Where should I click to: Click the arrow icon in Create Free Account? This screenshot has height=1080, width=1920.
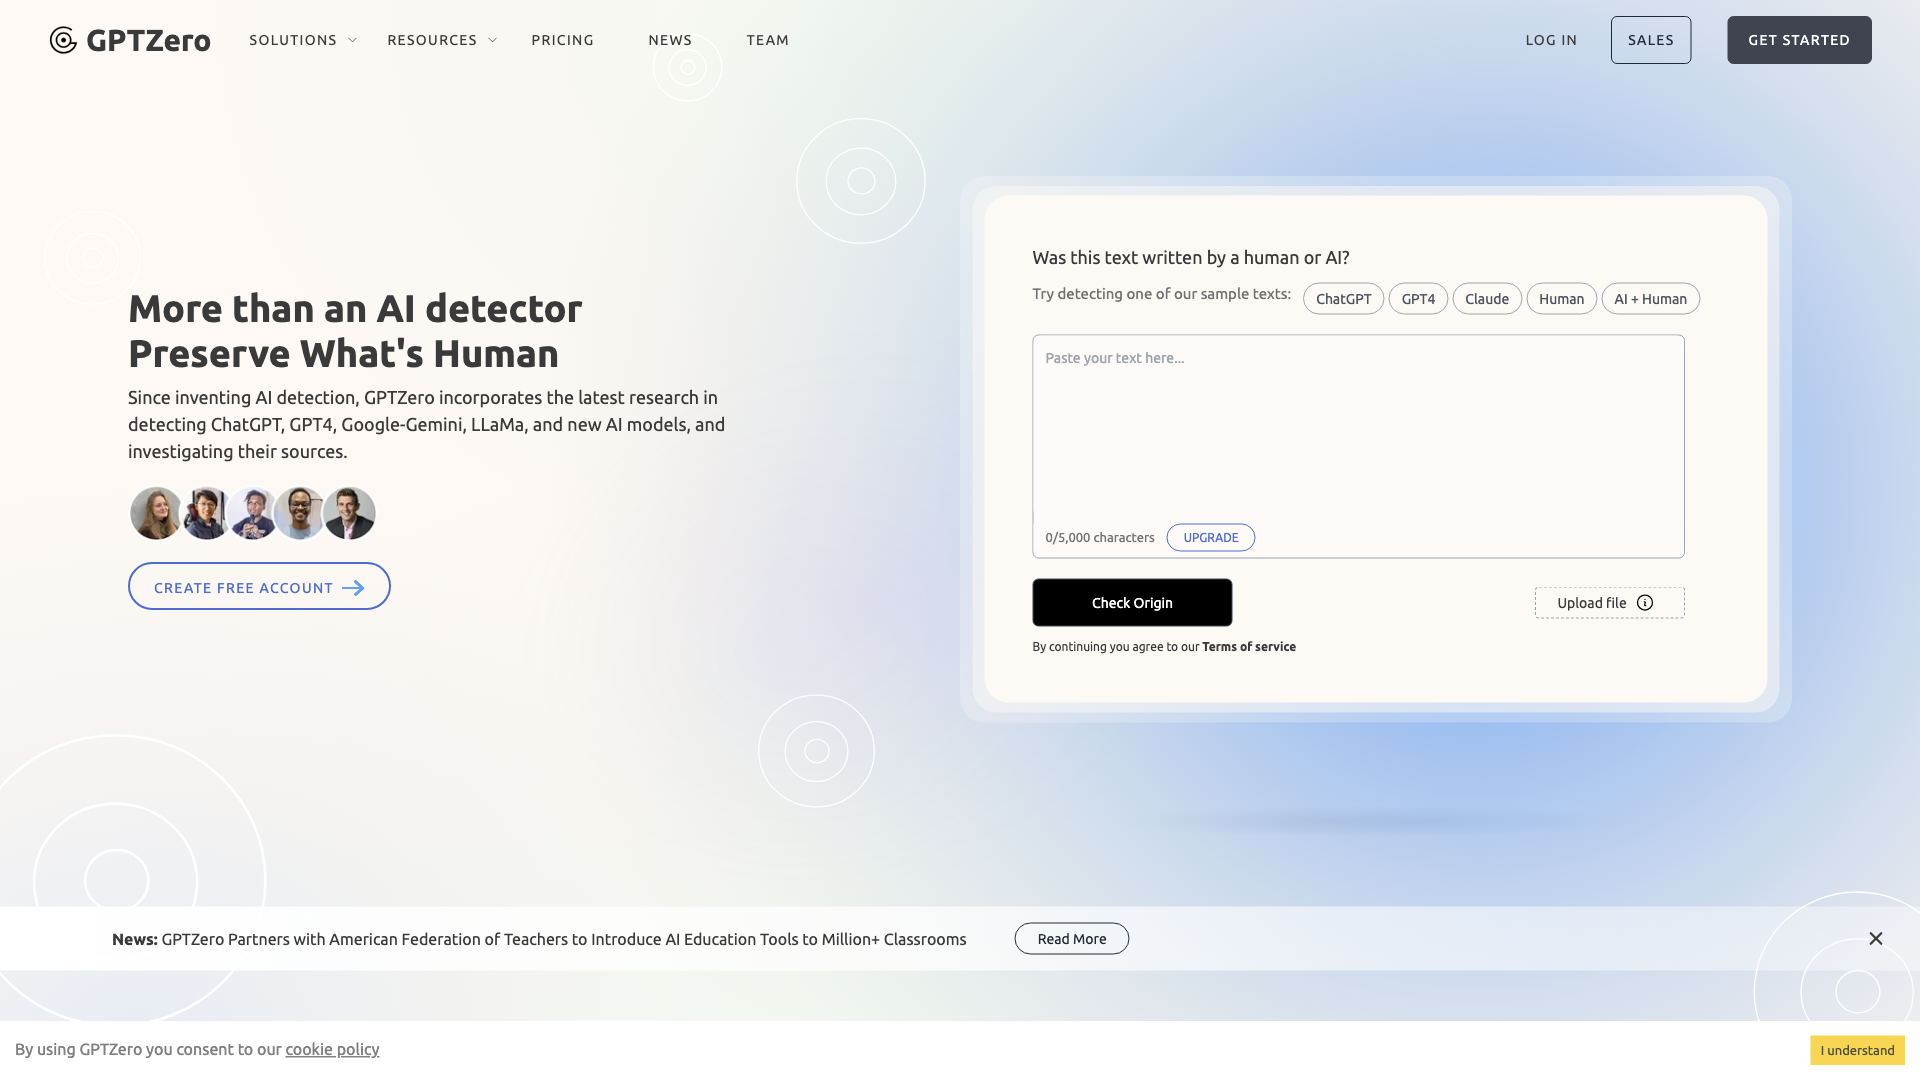pyautogui.click(x=353, y=588)
